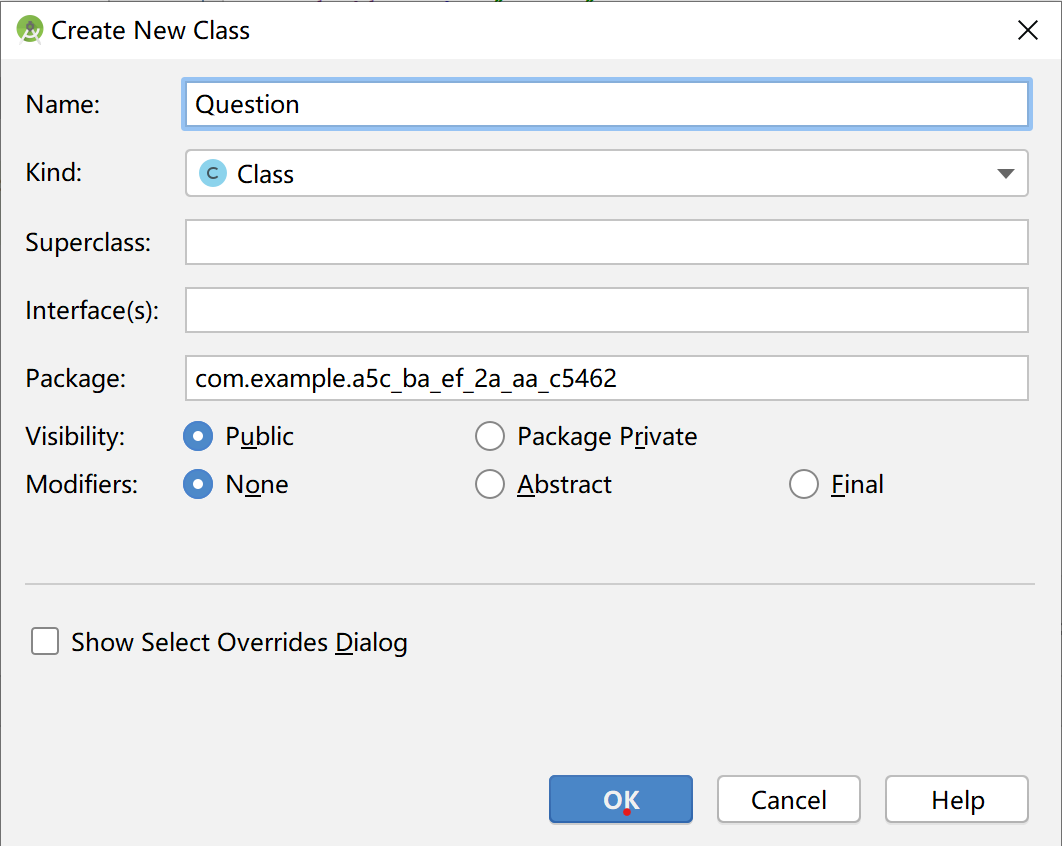Set modifier to Final

[x=804, y=484]
